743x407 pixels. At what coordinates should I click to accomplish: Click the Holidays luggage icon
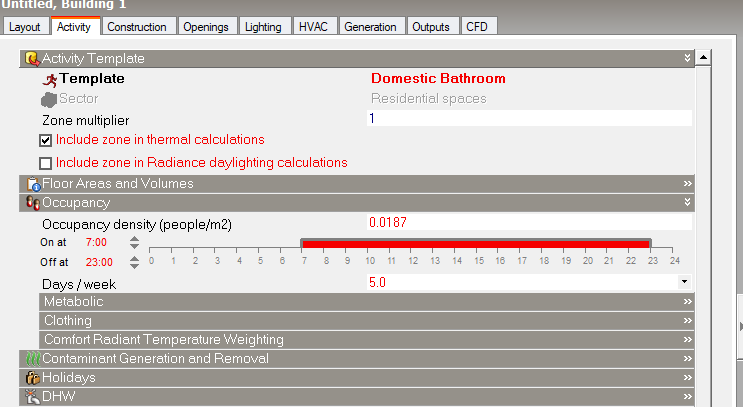[33, 378]
